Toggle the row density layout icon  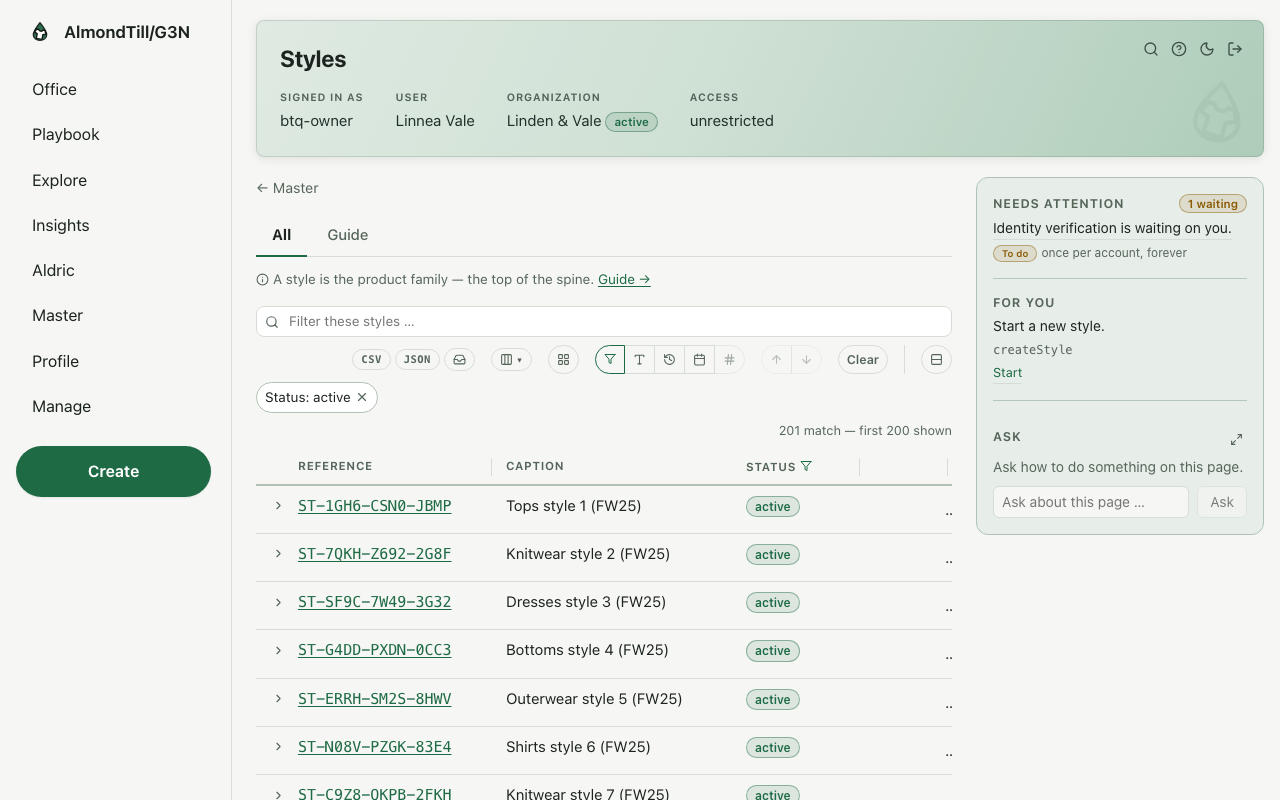936,360
